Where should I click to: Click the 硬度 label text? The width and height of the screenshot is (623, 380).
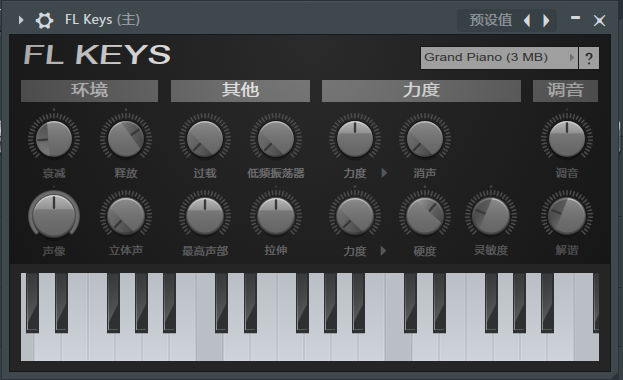point(425,251)
